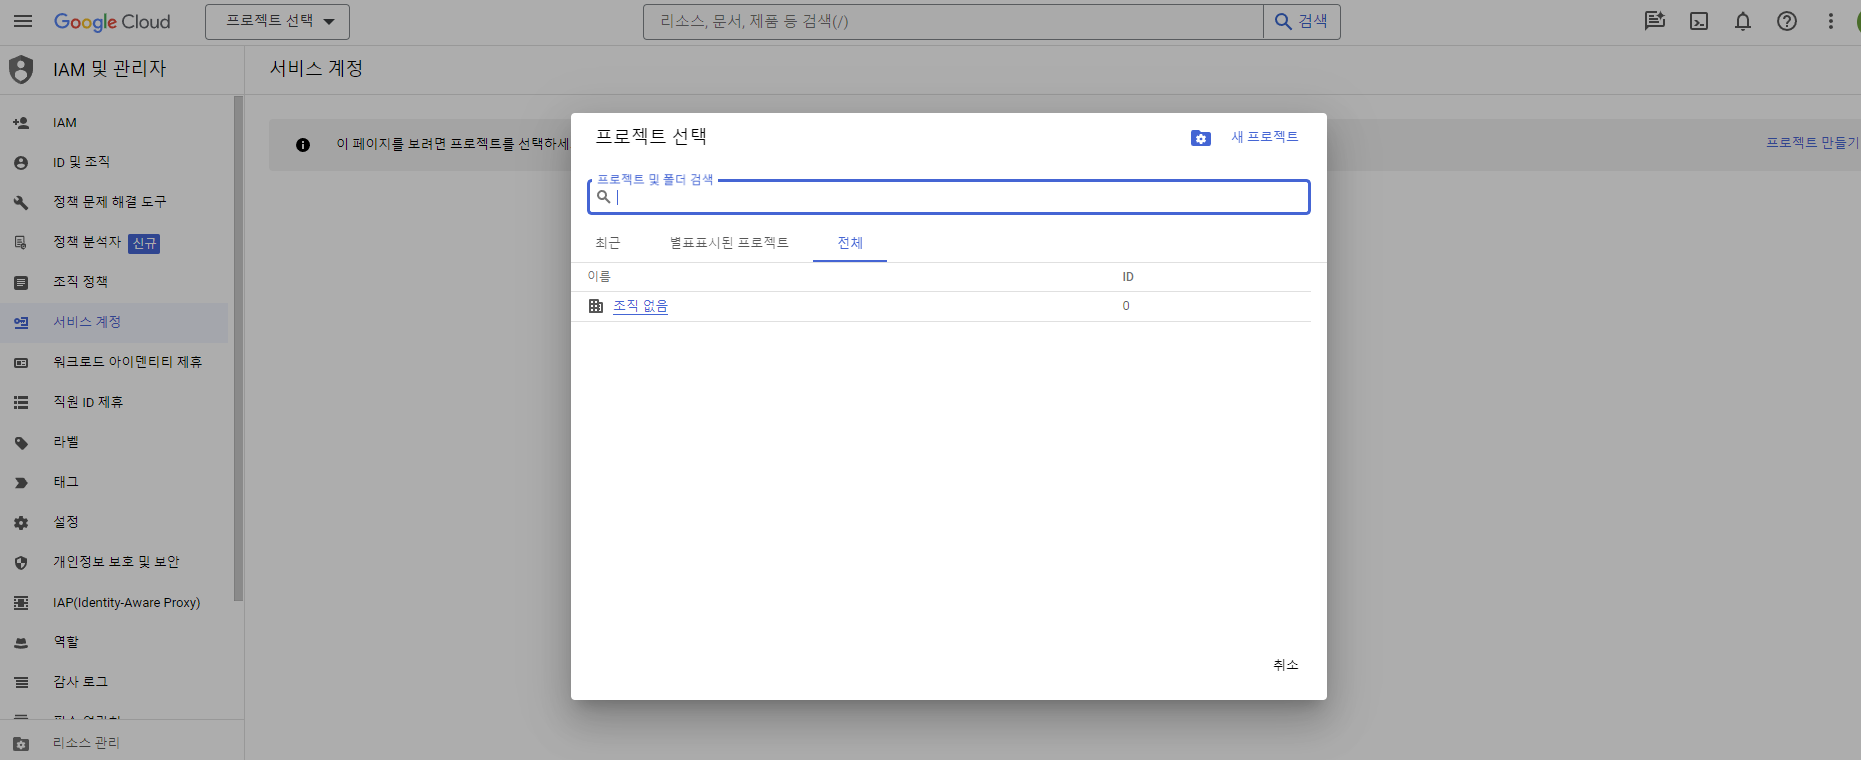Click the 워크로드 아이덴티티 제휴 icon

pyautogui.click(x=21, y=363)
